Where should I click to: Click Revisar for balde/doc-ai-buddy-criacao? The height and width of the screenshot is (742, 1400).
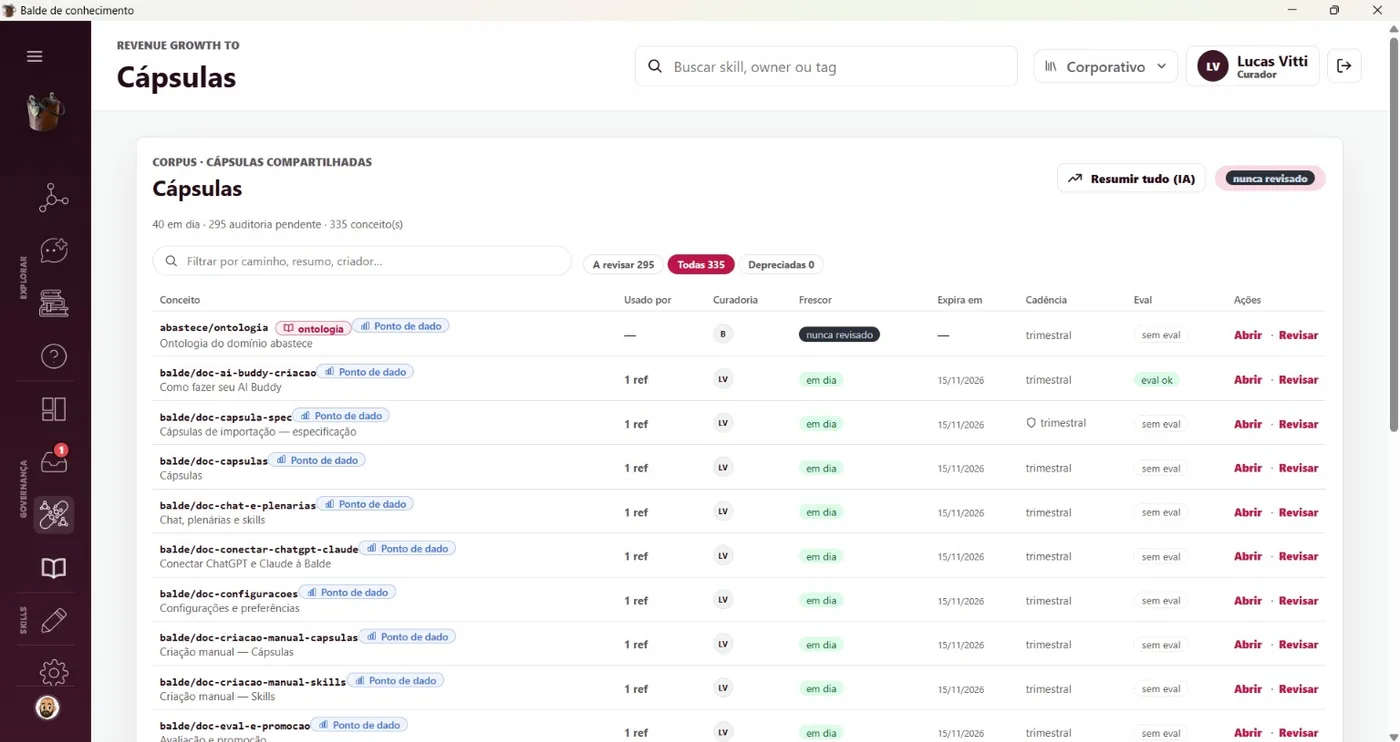coord(1298,380)
